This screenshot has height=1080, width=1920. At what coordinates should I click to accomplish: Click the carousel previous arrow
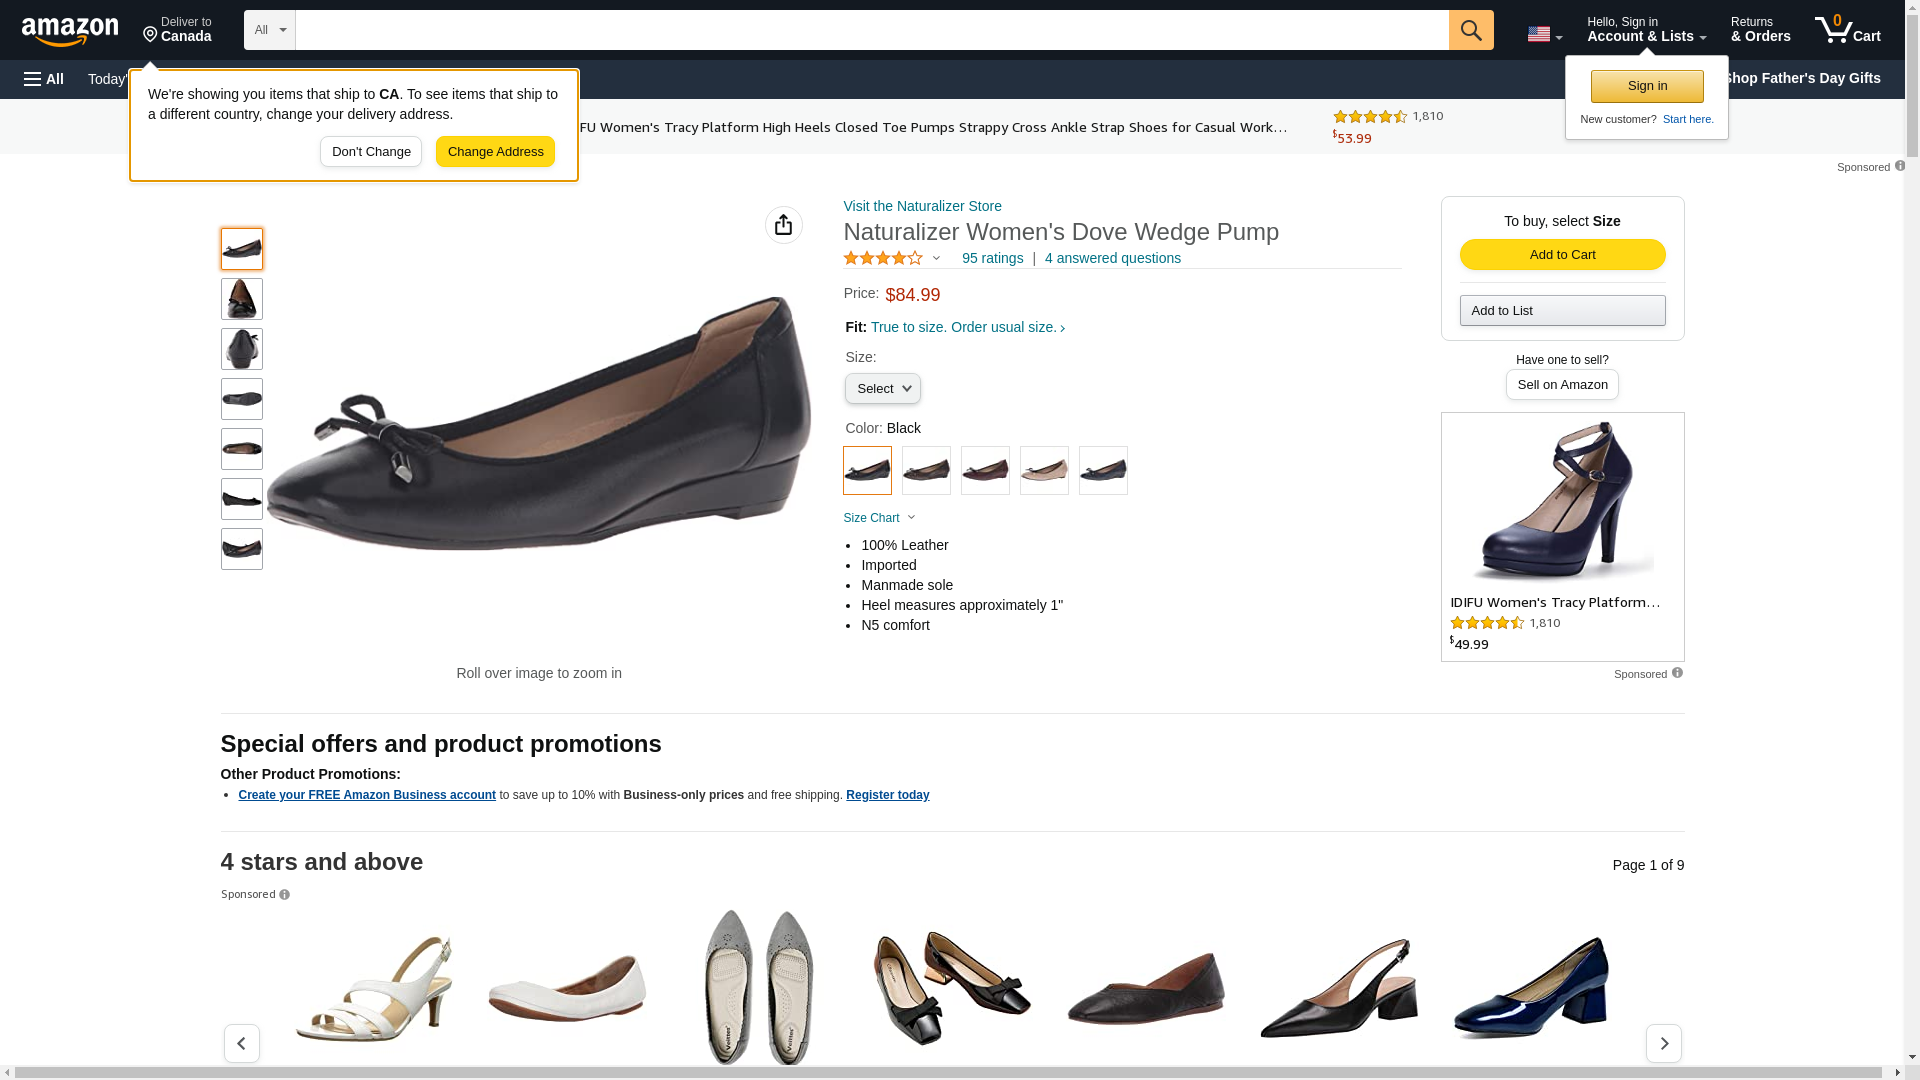click(x=242, y=1043)
